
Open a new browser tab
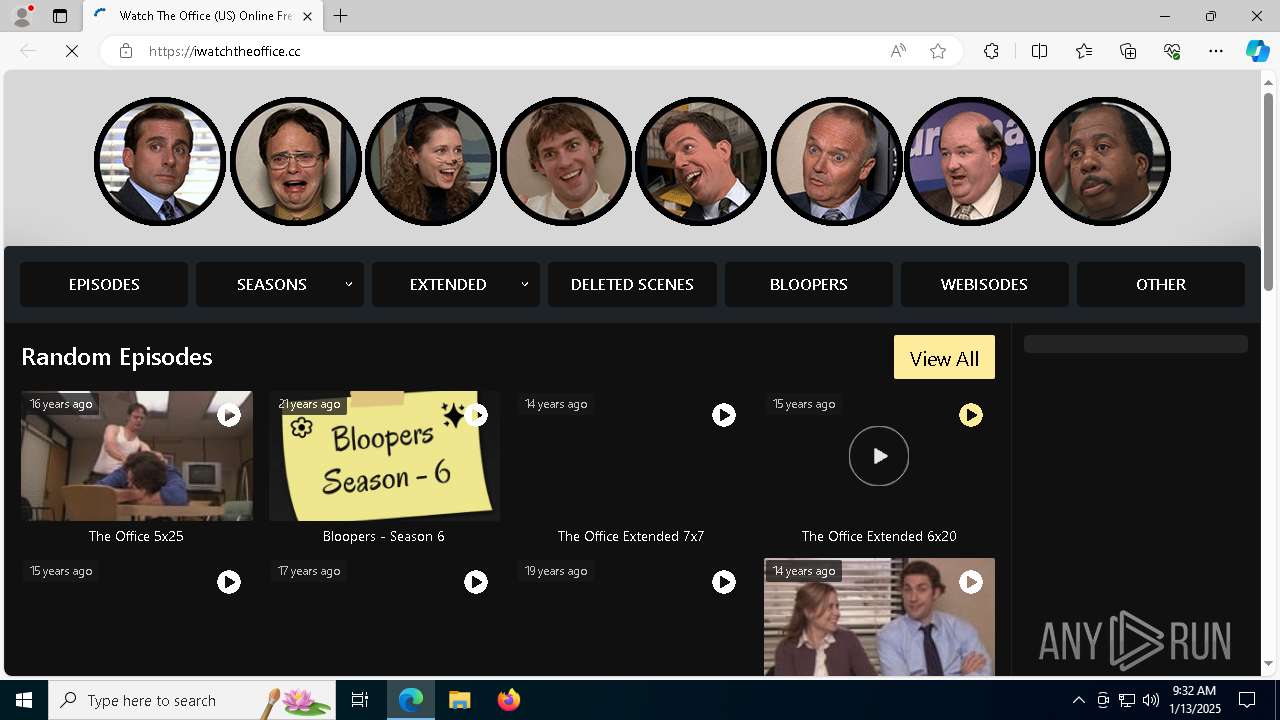(341, 16)
